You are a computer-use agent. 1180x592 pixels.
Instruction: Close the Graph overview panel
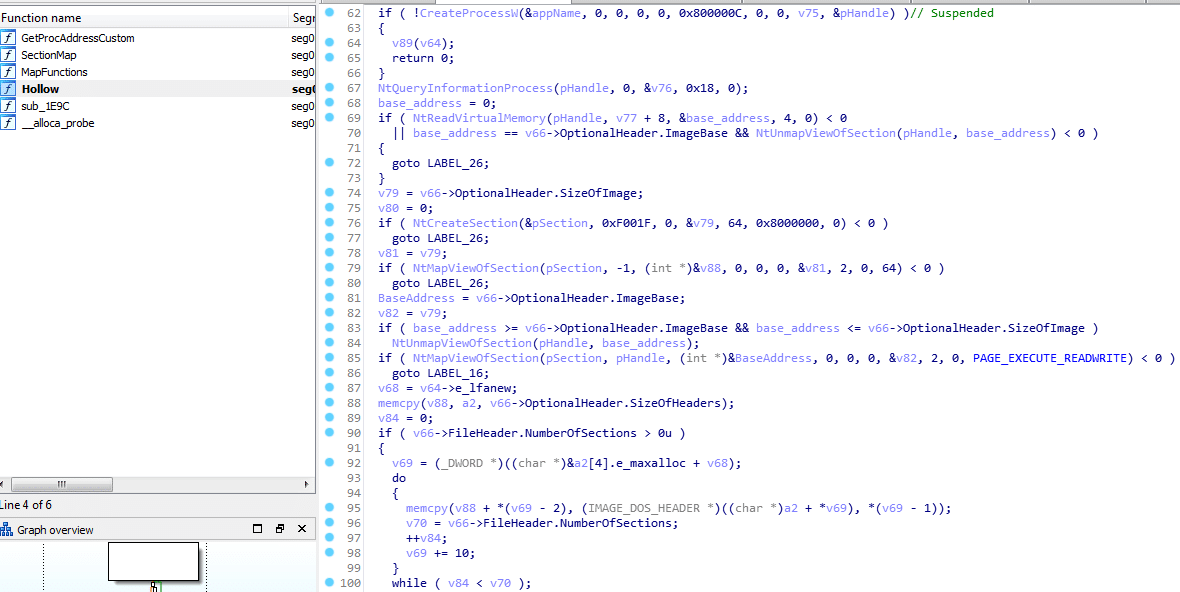pyautogui.click(x=303, y=529)
